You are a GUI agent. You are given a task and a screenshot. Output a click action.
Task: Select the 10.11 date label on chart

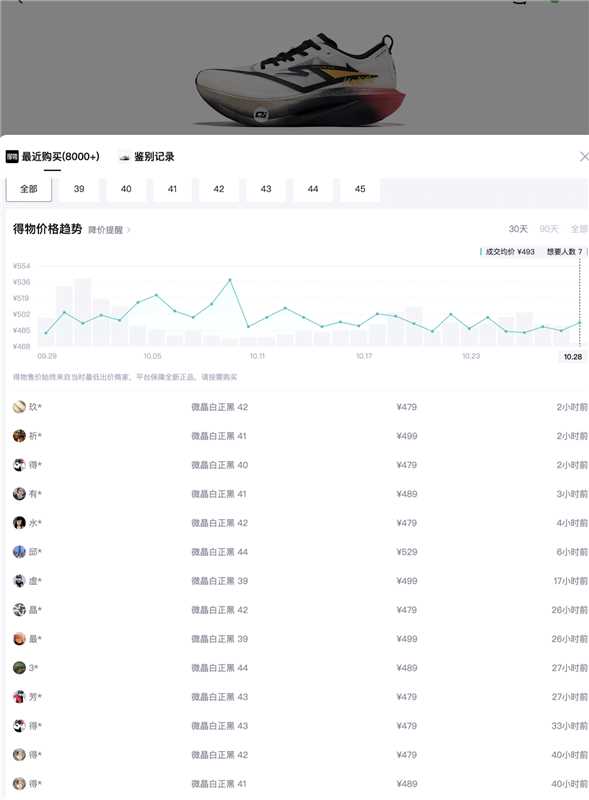(x=257, y=356)
